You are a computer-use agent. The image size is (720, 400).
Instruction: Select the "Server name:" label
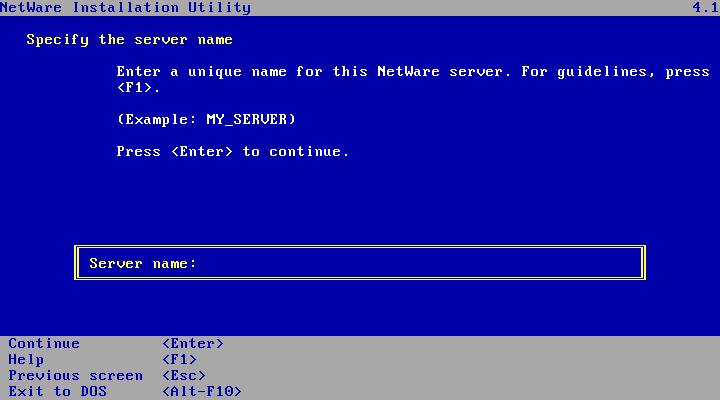[143, 263]
